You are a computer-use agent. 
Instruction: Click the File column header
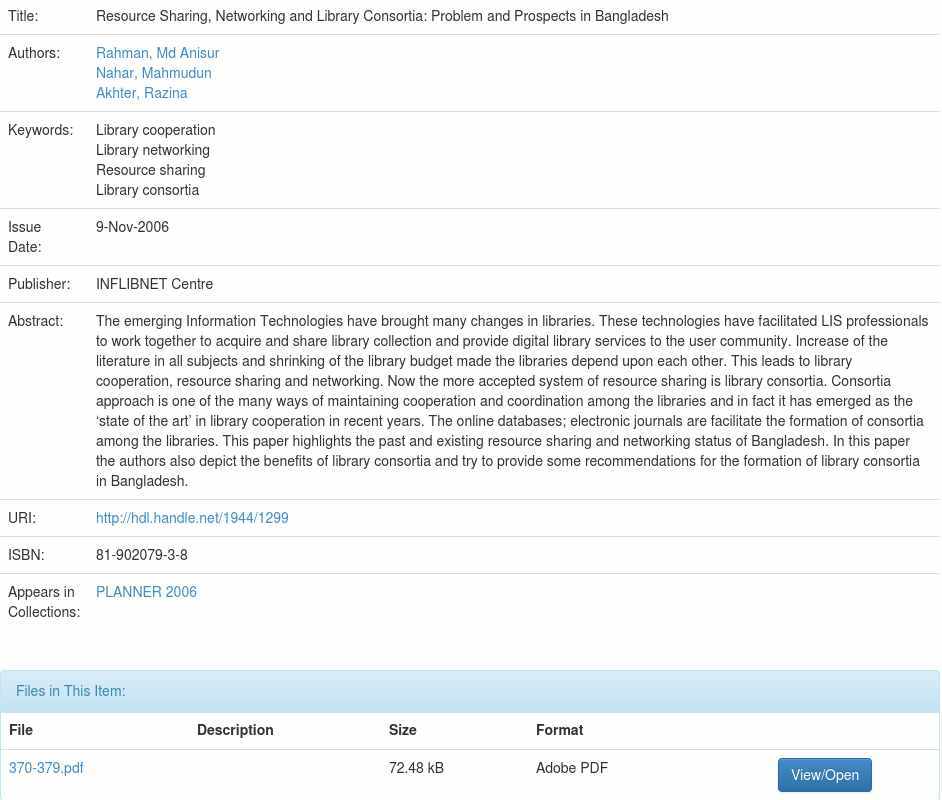point(21,730)
